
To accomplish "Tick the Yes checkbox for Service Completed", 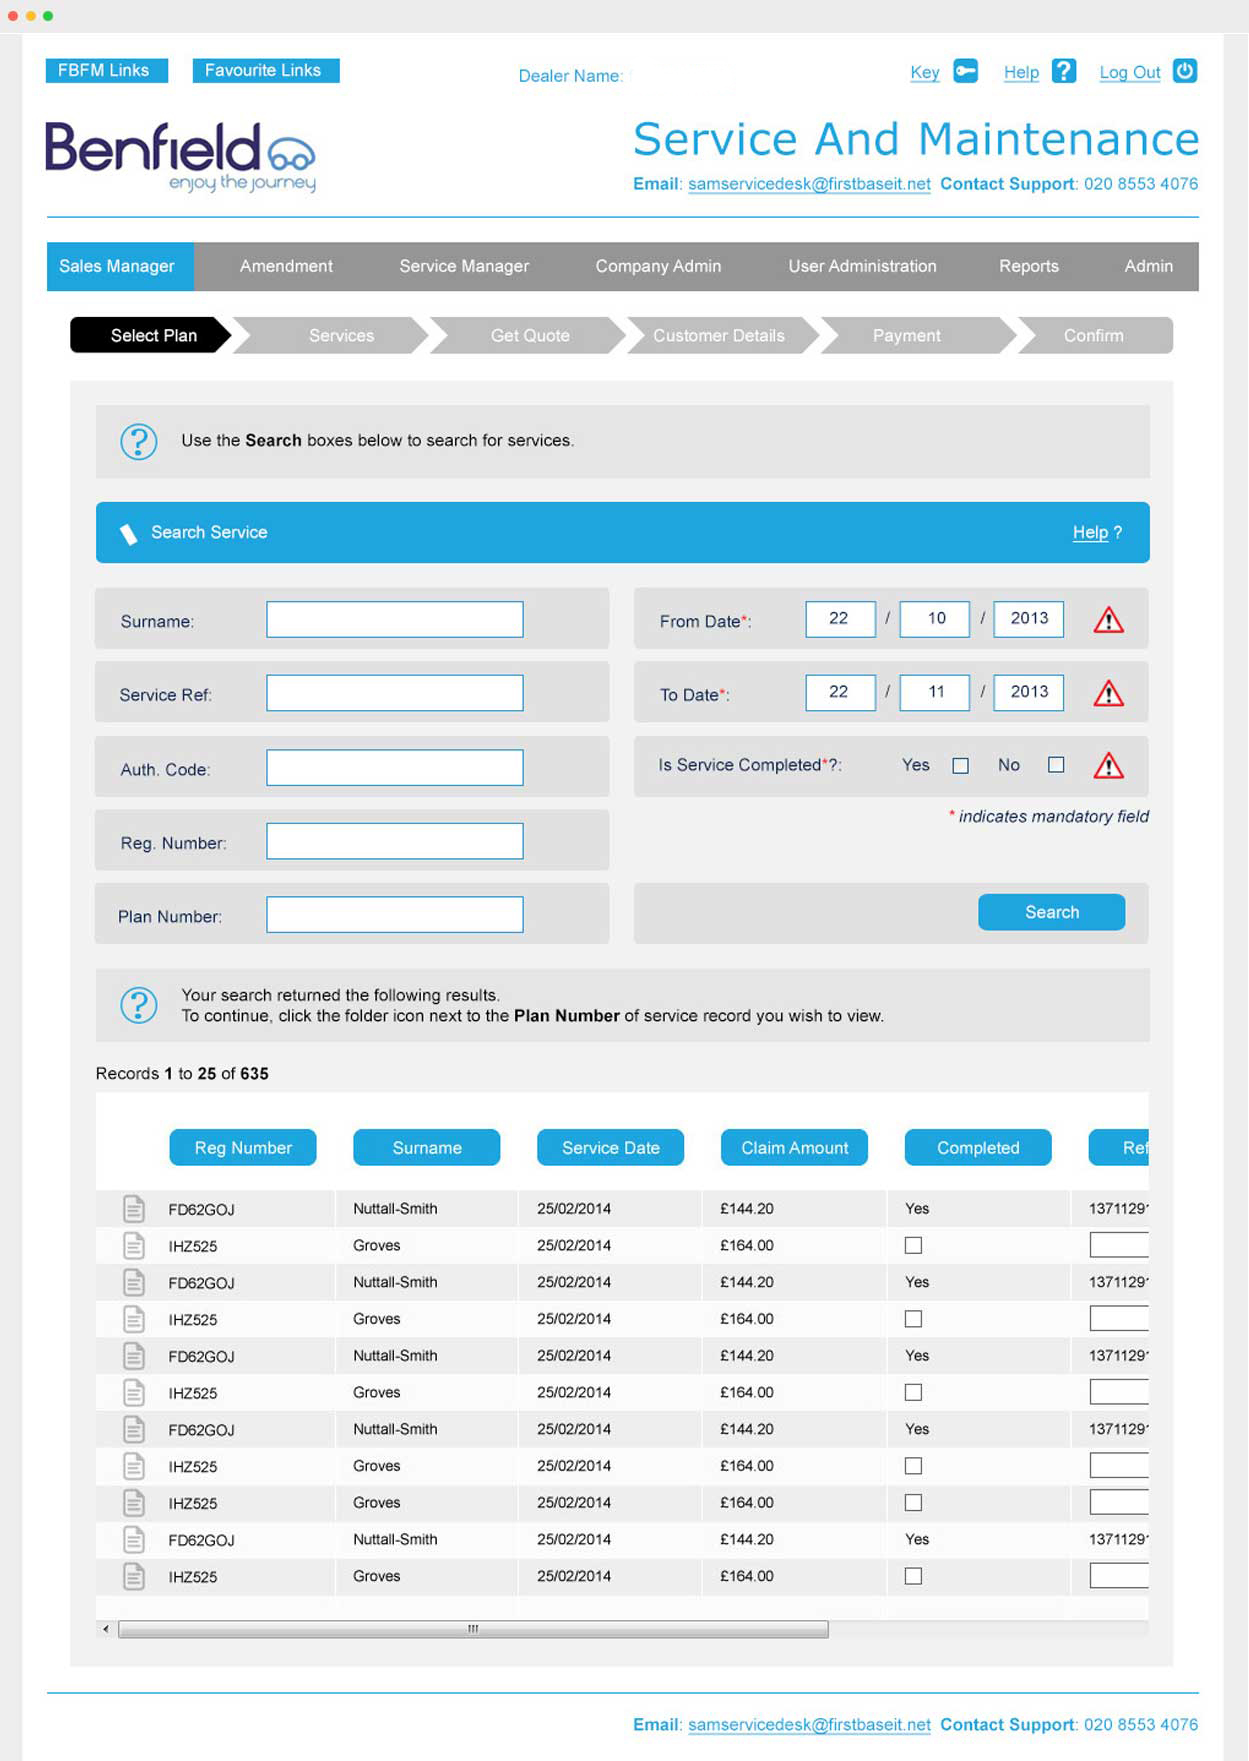I will click(960, 766).
